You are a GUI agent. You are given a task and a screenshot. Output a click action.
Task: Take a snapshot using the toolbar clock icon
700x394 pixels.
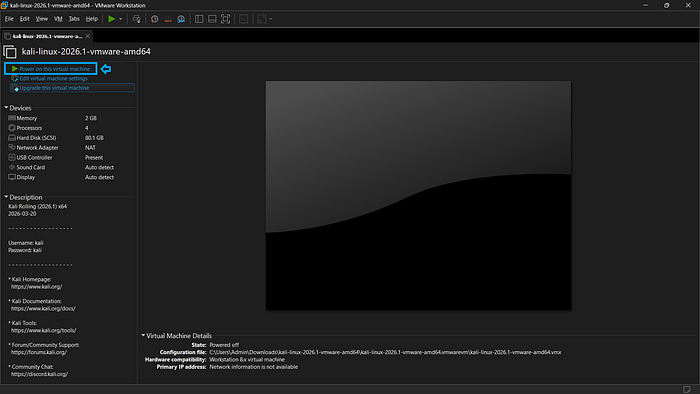pyautogui.click(x=154, y=19)
